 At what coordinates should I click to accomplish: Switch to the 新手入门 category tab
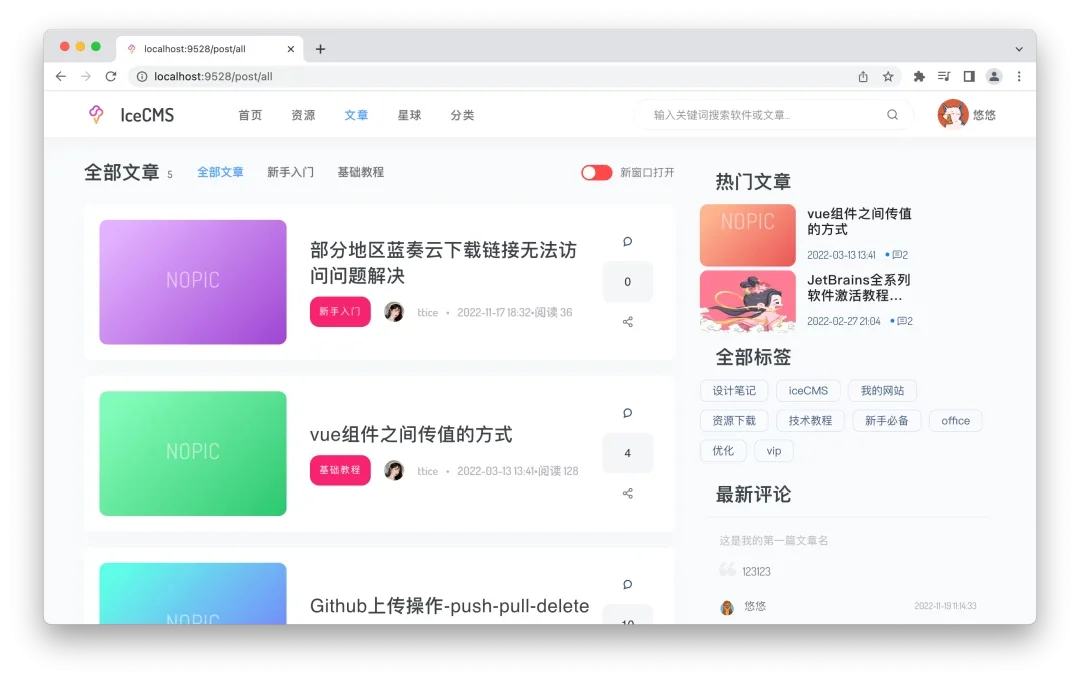pos(290,171)
